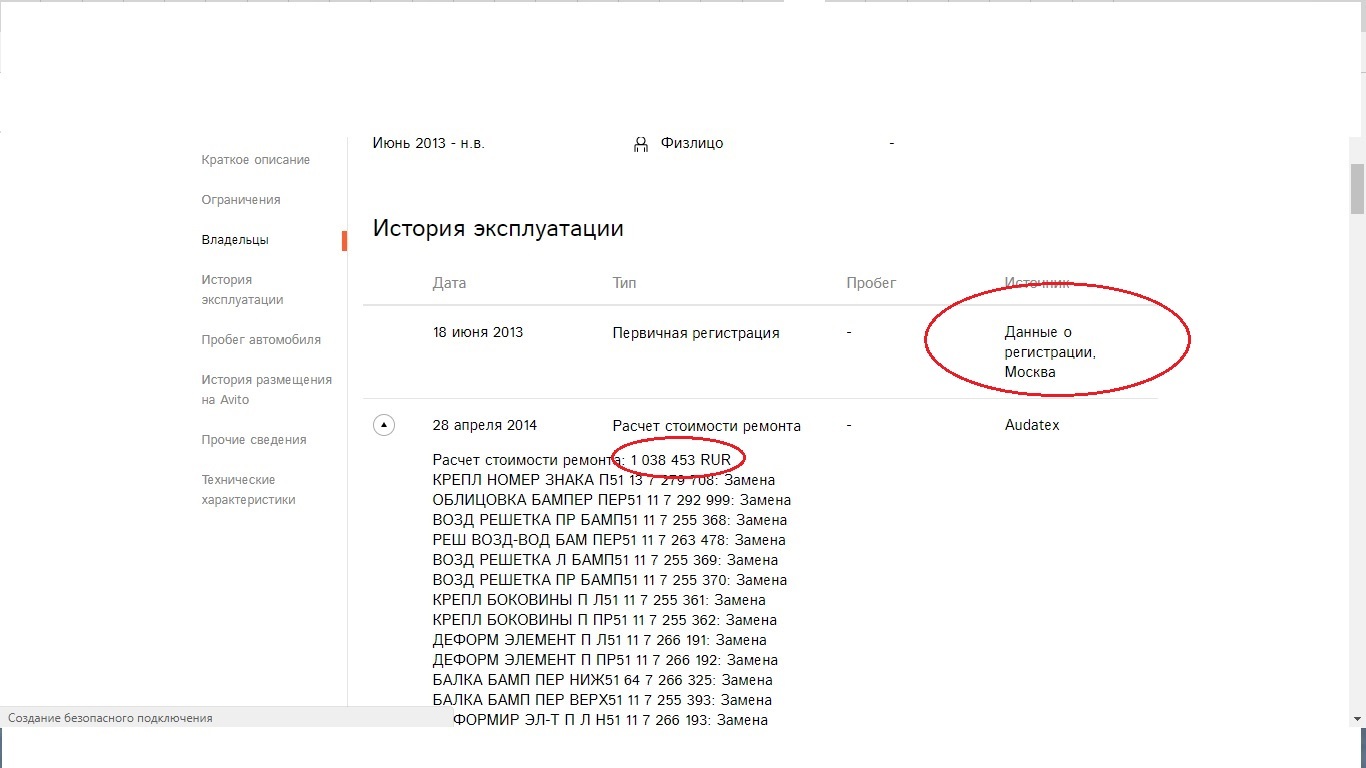This screenshot has height=768, width=1366.
Task: Jump to История эксплуатации sidebar link
Action: pyautogui.click(x=242, y=290)
